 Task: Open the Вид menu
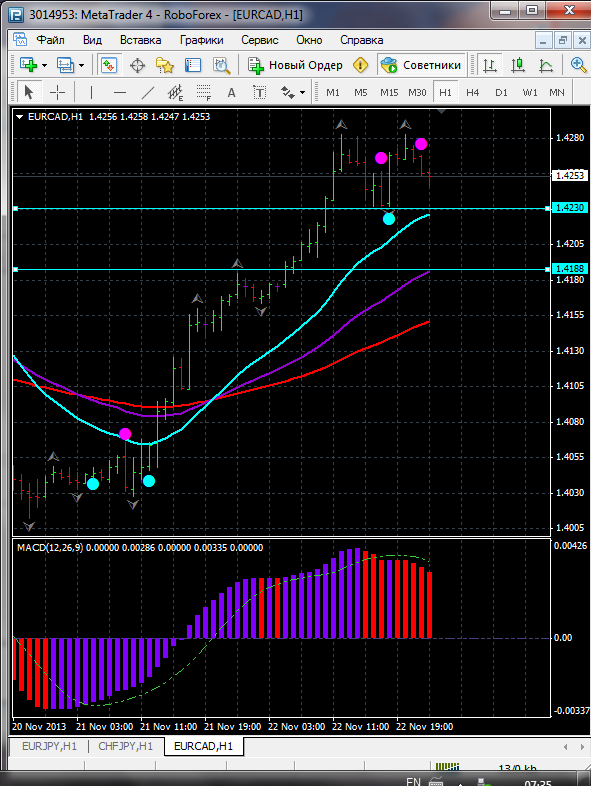92,40
